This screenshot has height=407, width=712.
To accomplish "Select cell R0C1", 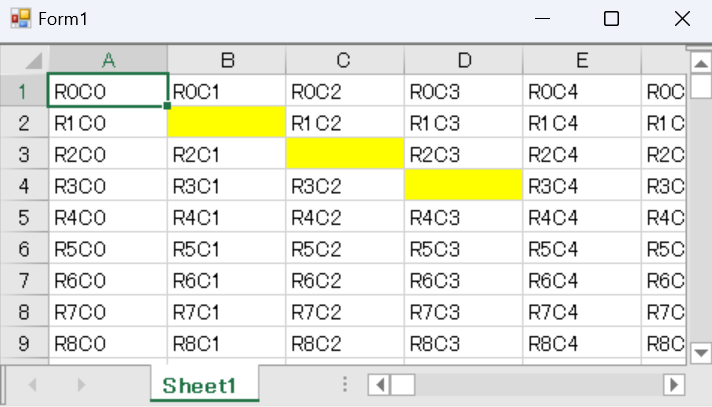I will coord(227,91).
